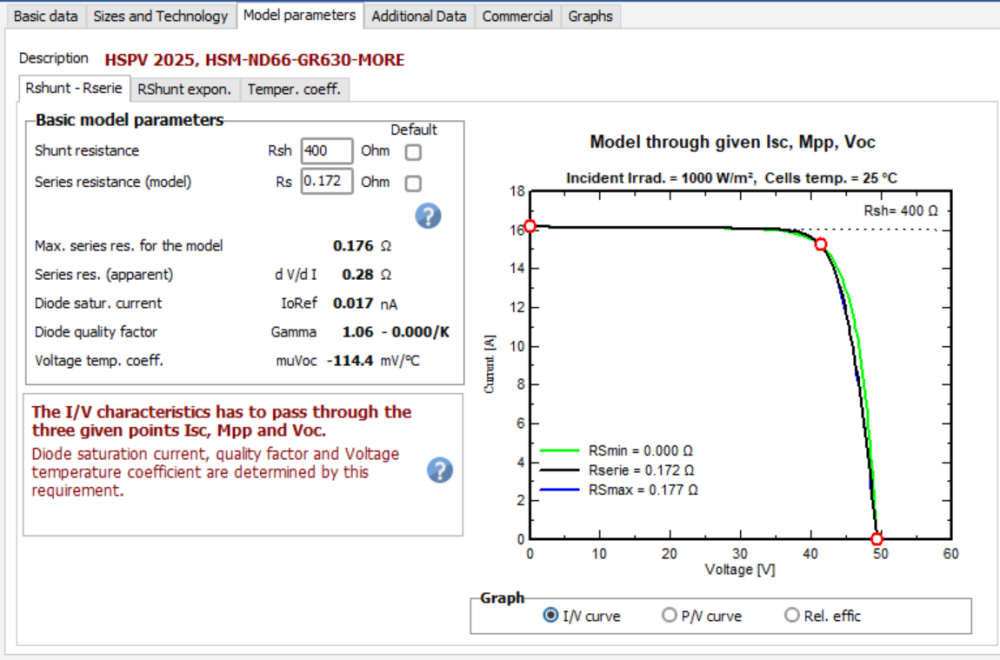The height and width of the screenshot is (660, 1000).
Task: Open the Additional Data tab
Action: [417, 16]
